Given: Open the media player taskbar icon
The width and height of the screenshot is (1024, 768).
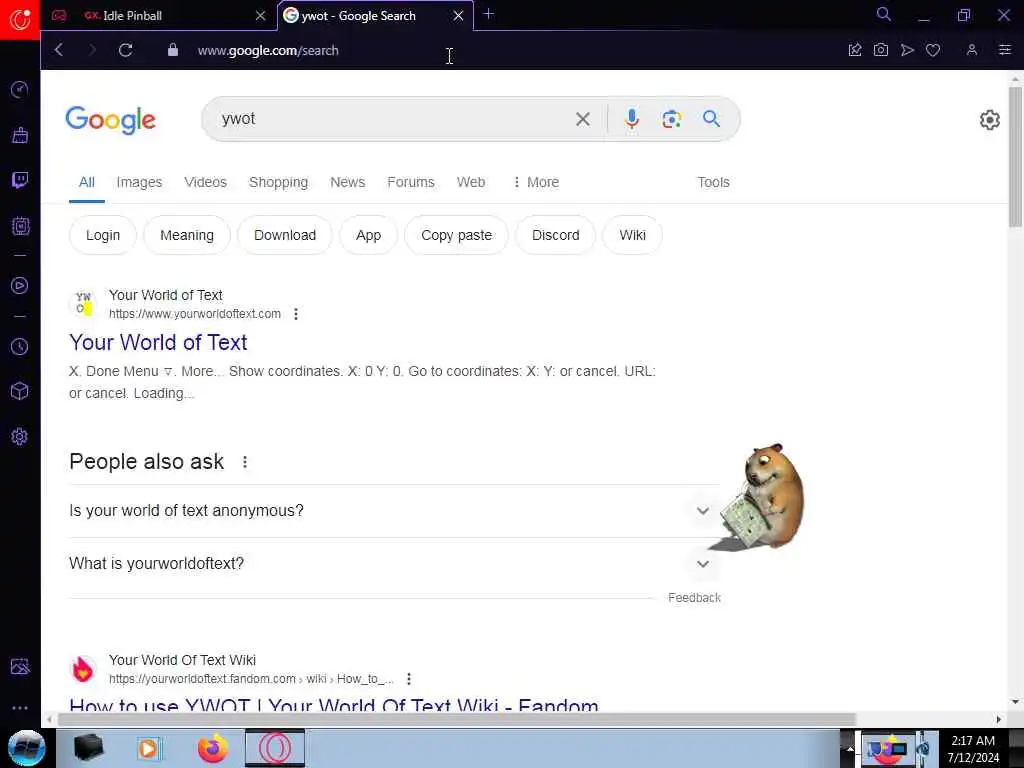Looking at the screenshot, I should click(x=148, y=748).
